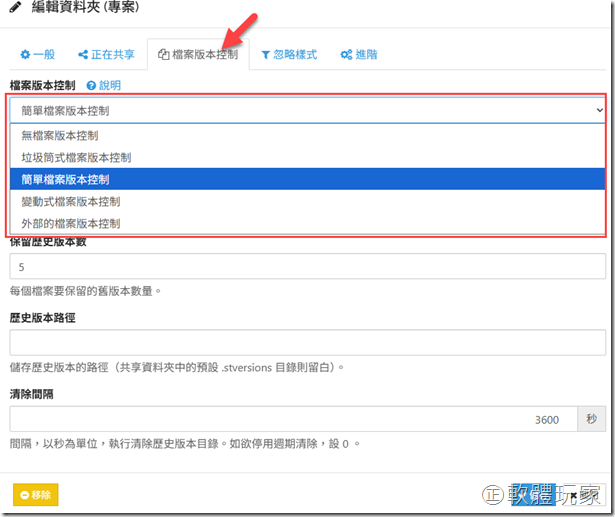The width and height of the screenshot is (615, 517).
Task: Click the 秒 unit label next to 3600
Action: 592,419
